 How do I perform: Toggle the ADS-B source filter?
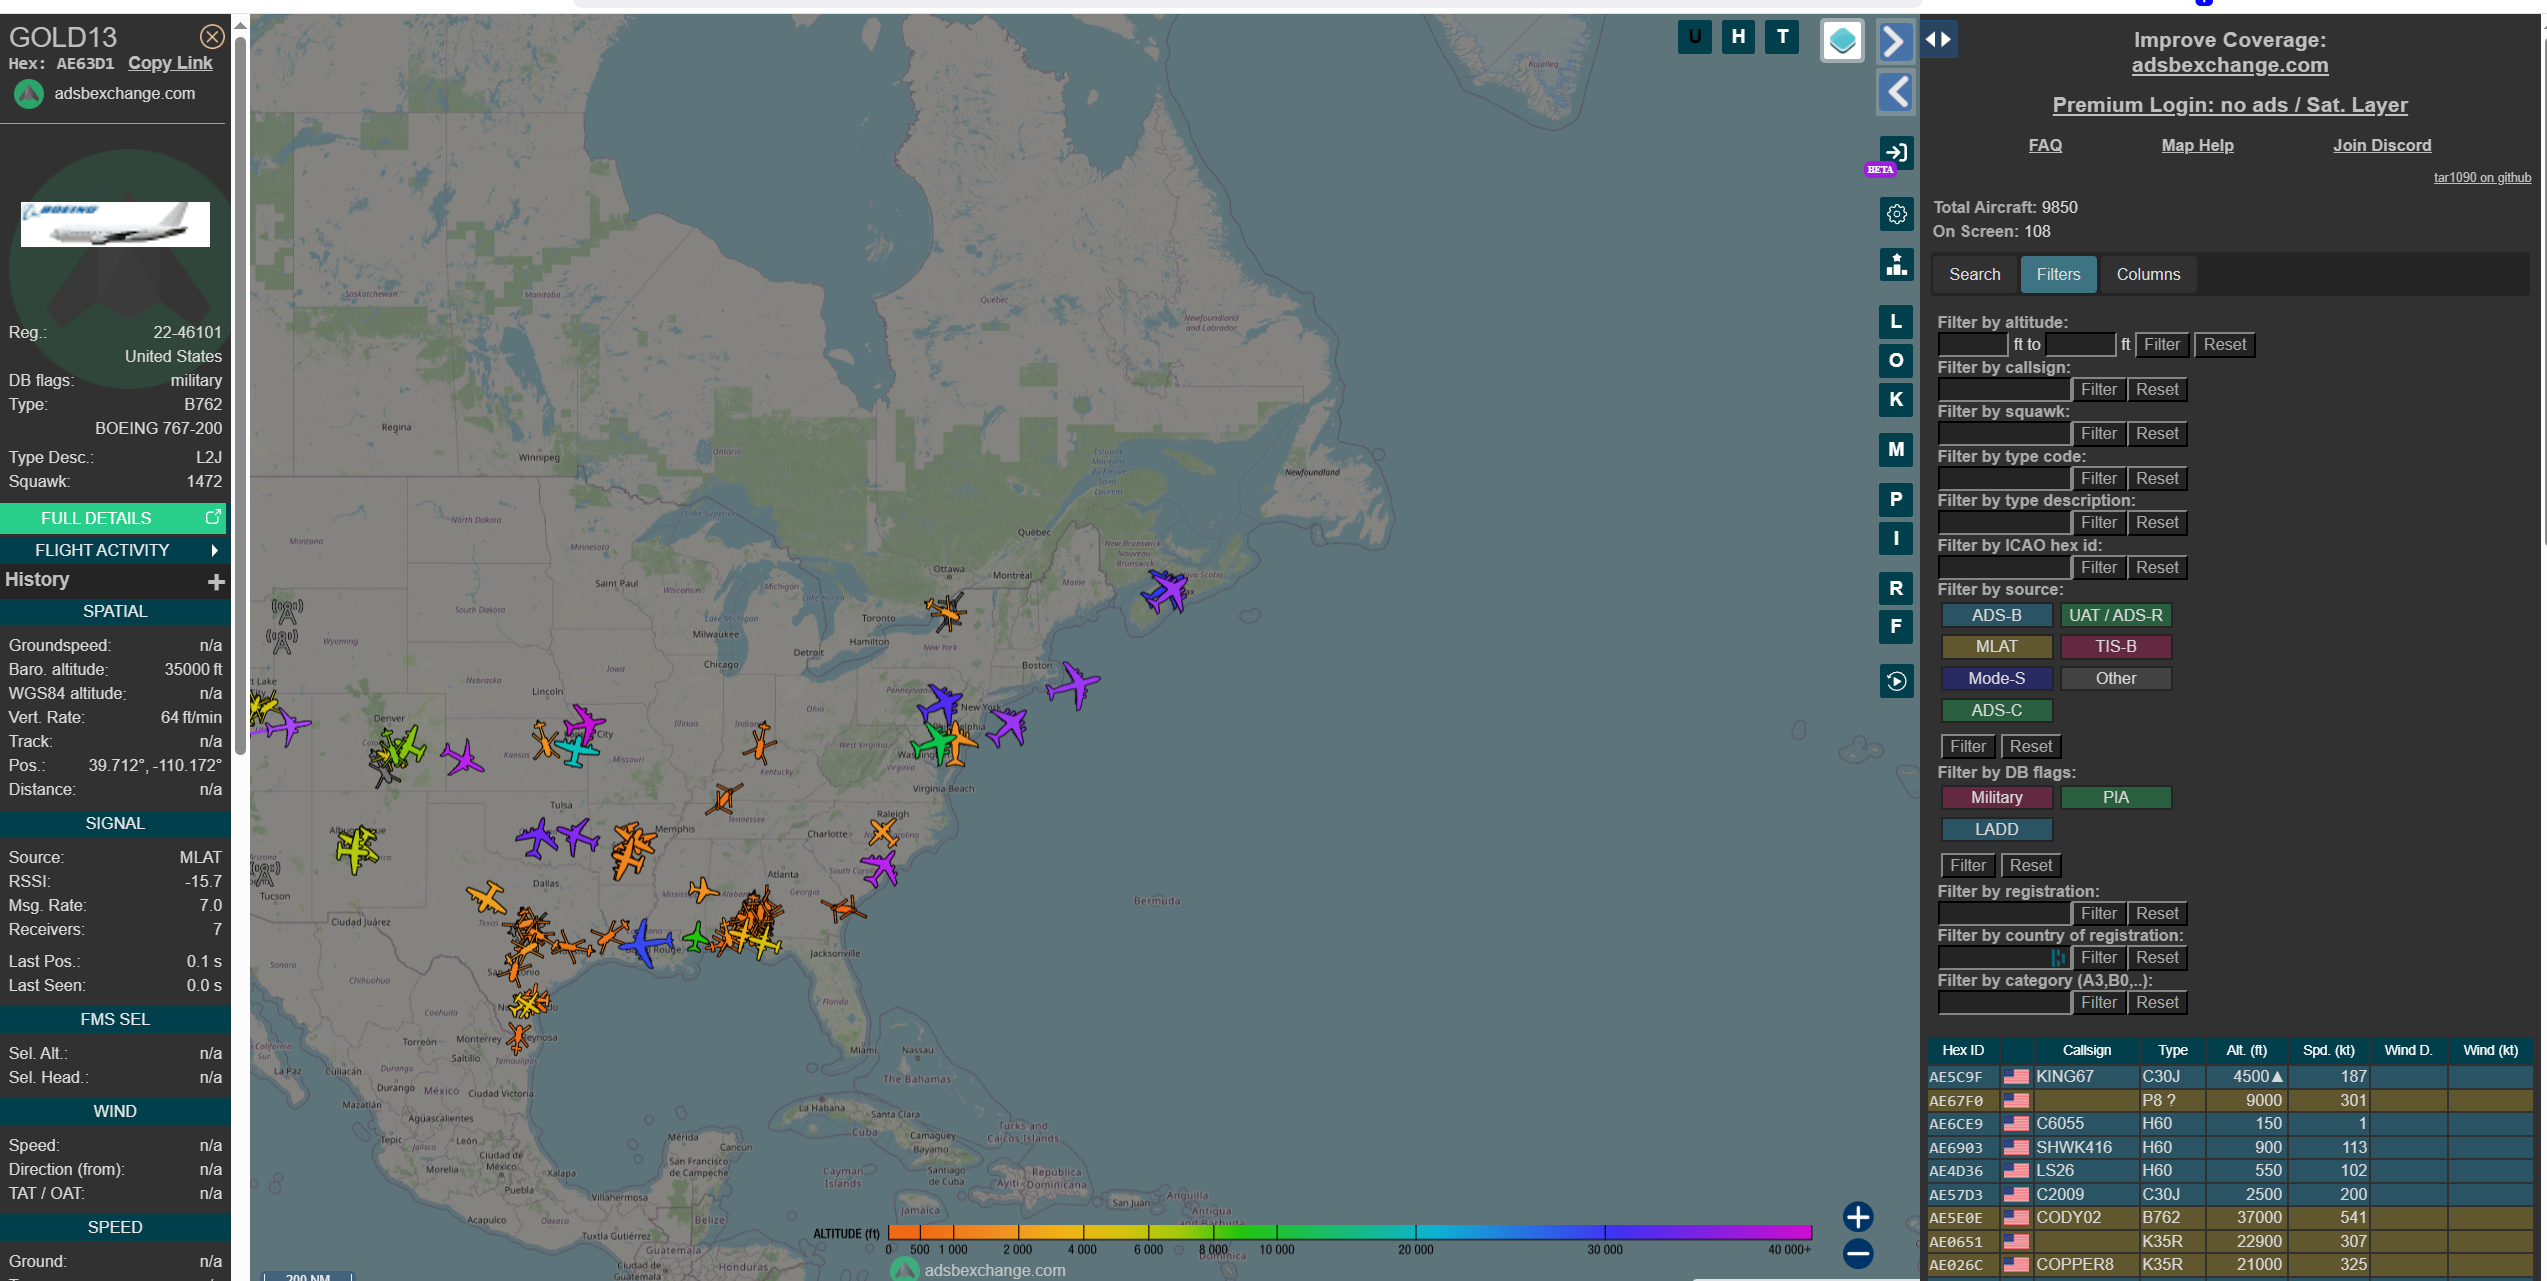(x=1996, y=616)
